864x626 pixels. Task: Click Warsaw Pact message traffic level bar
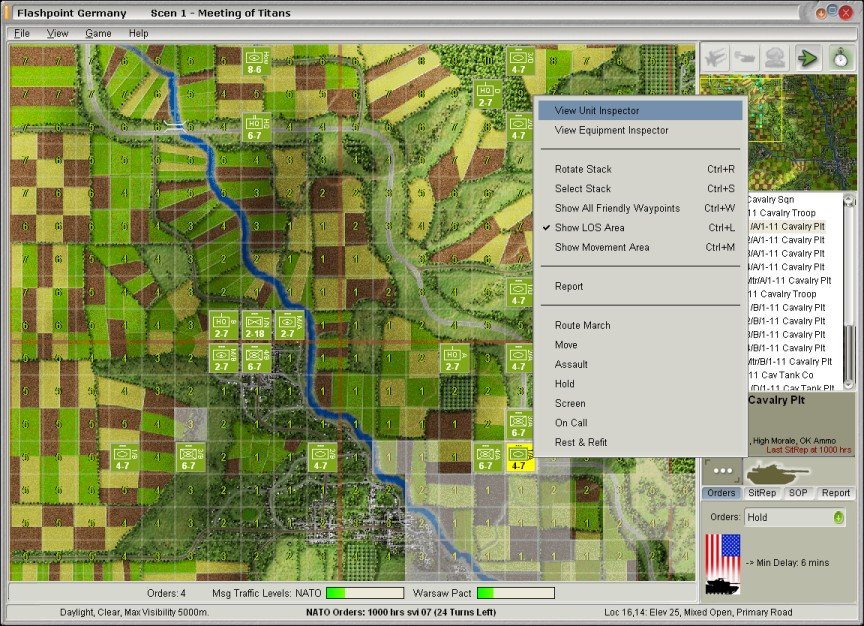coord(516,593)
